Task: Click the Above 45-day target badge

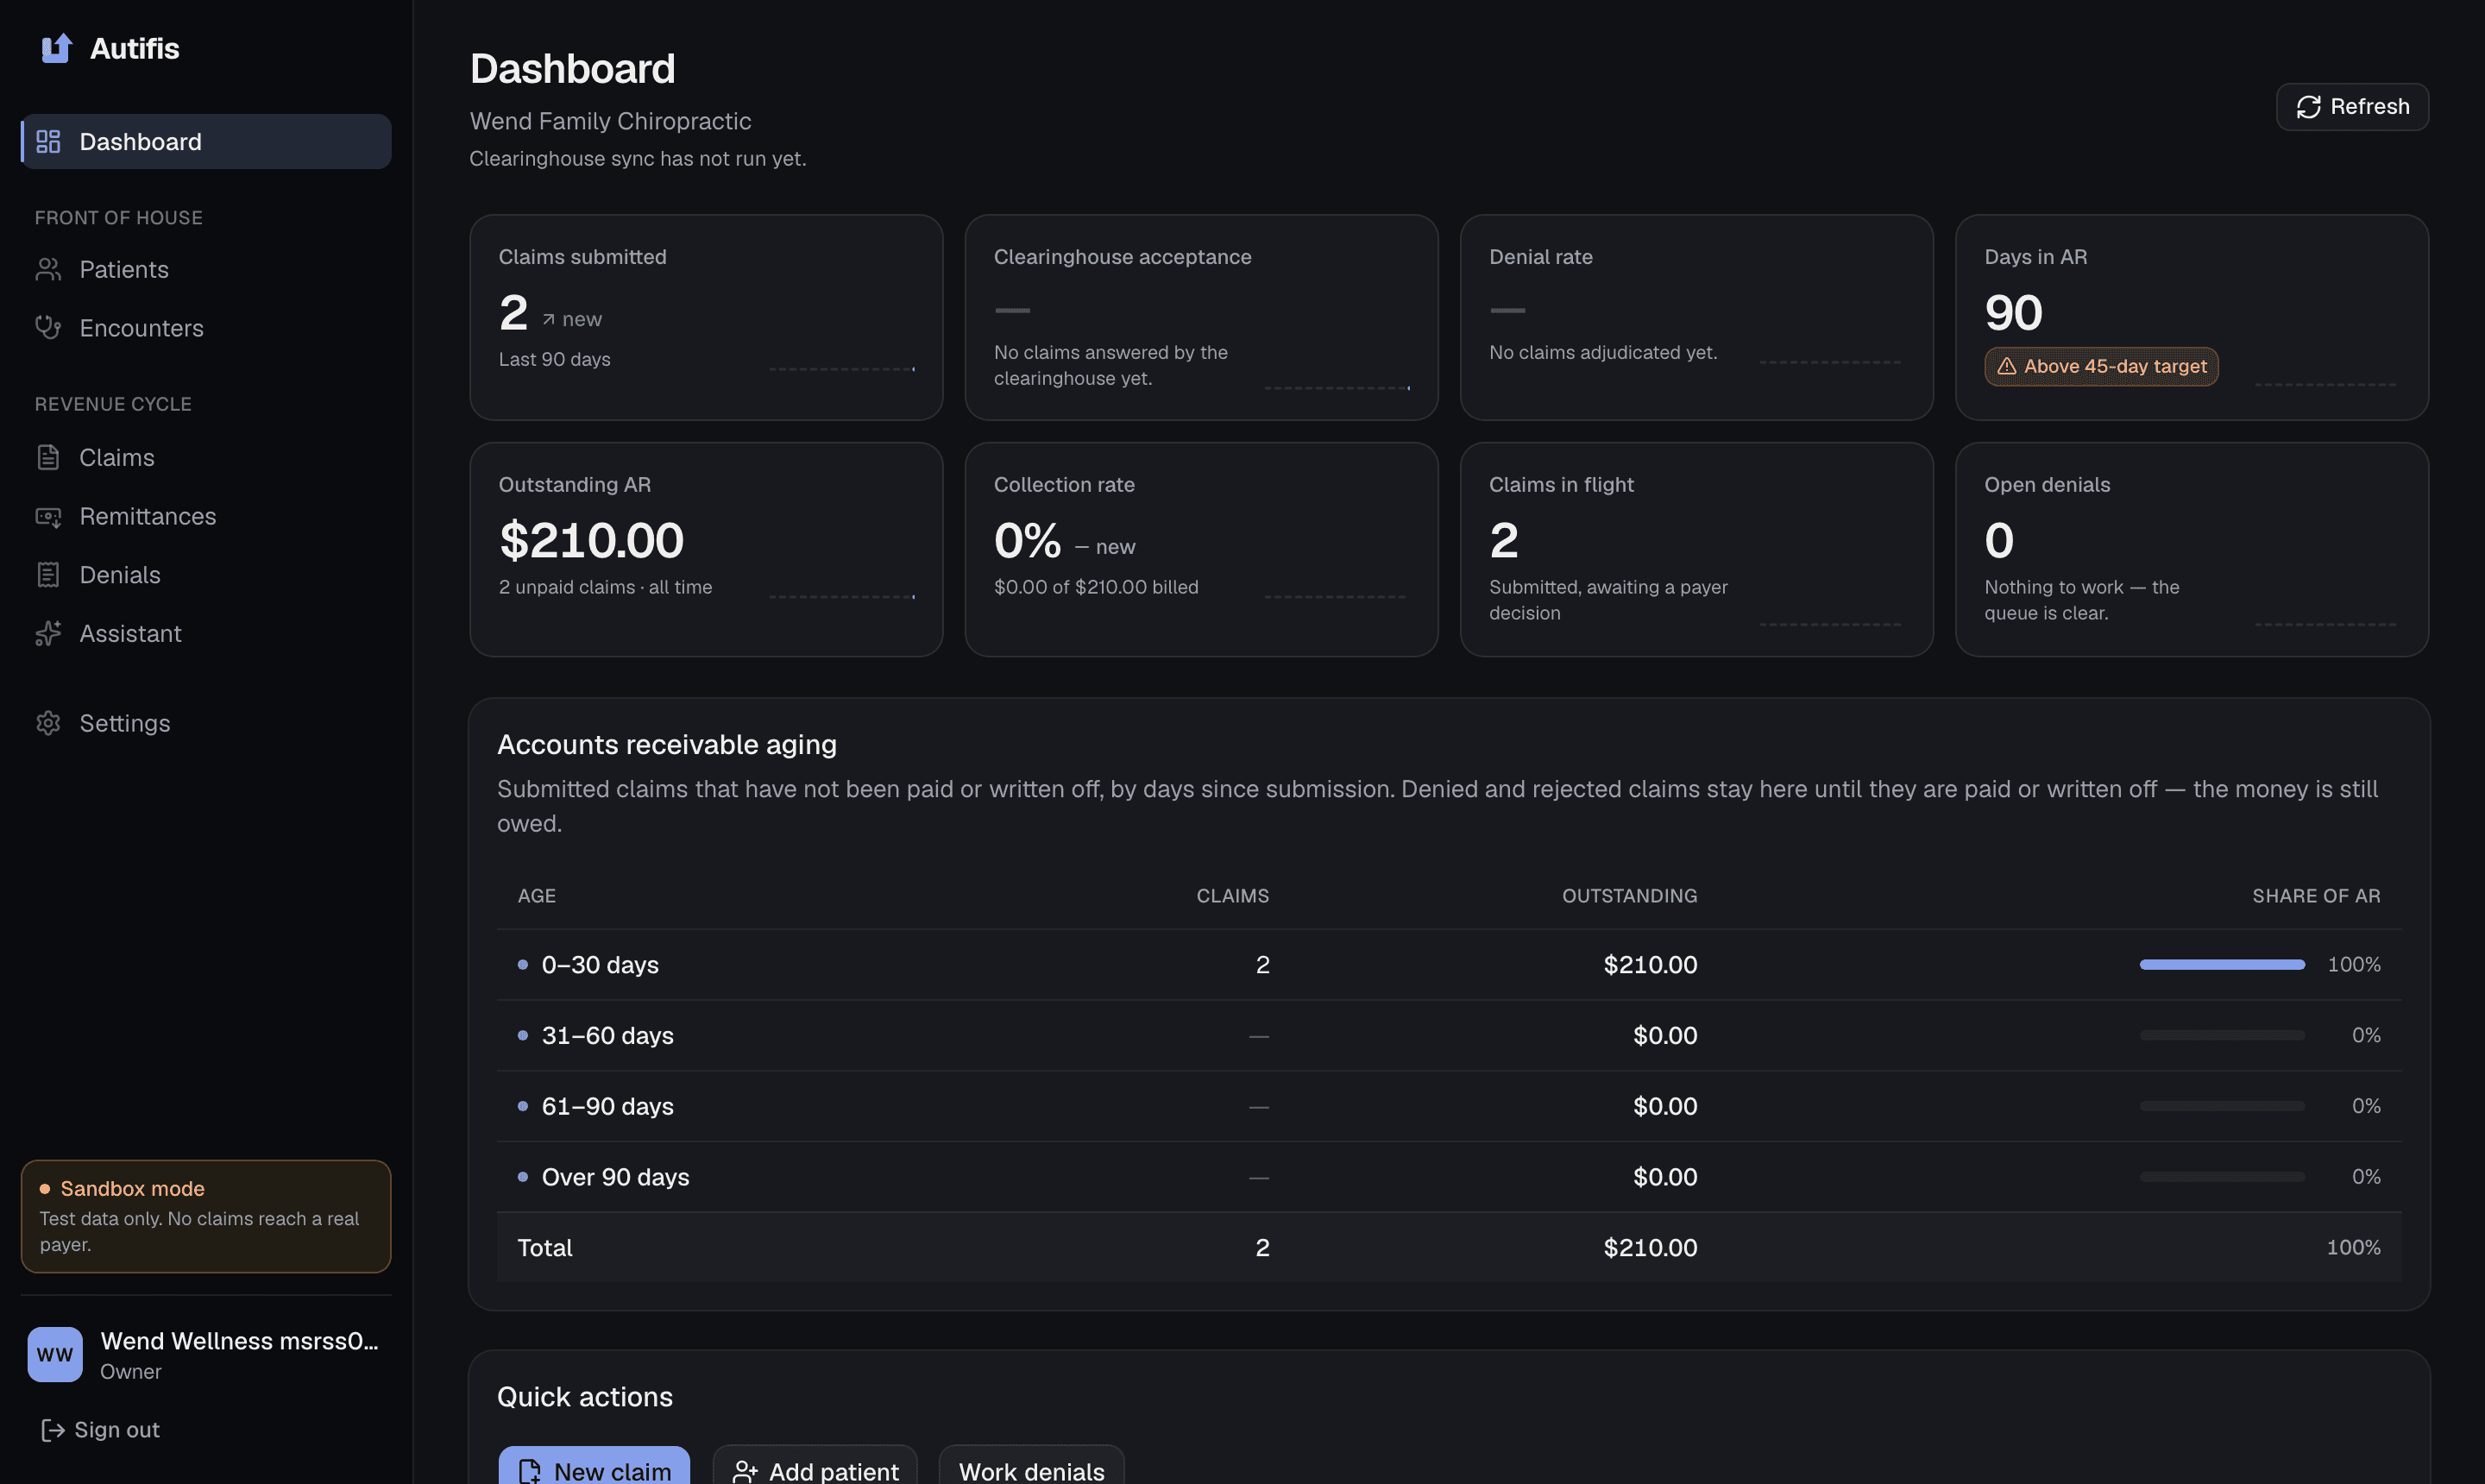Action: click(x=2101, y=366)
